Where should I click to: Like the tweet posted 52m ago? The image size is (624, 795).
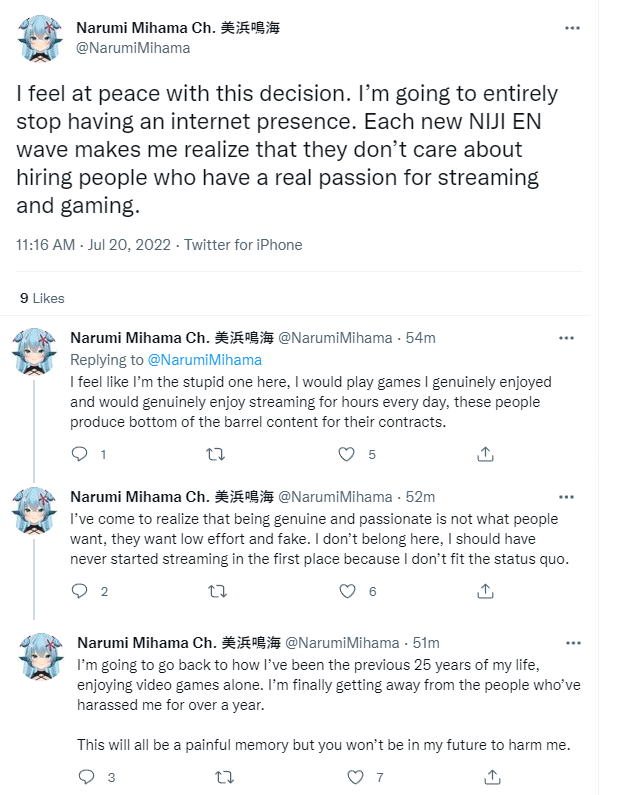347,591
